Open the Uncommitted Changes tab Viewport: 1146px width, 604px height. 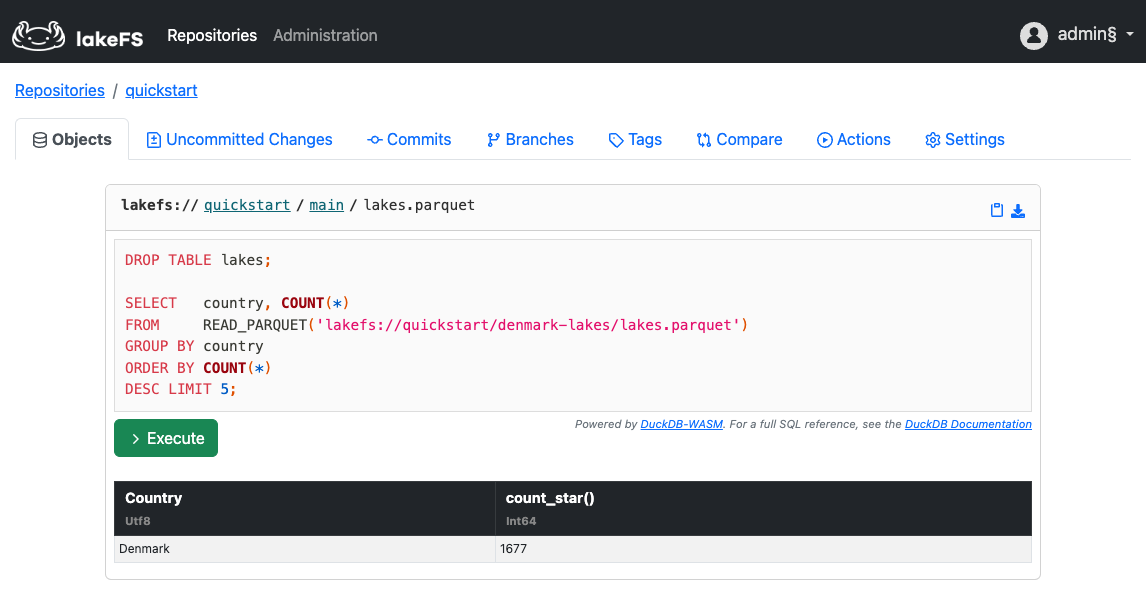239,139
